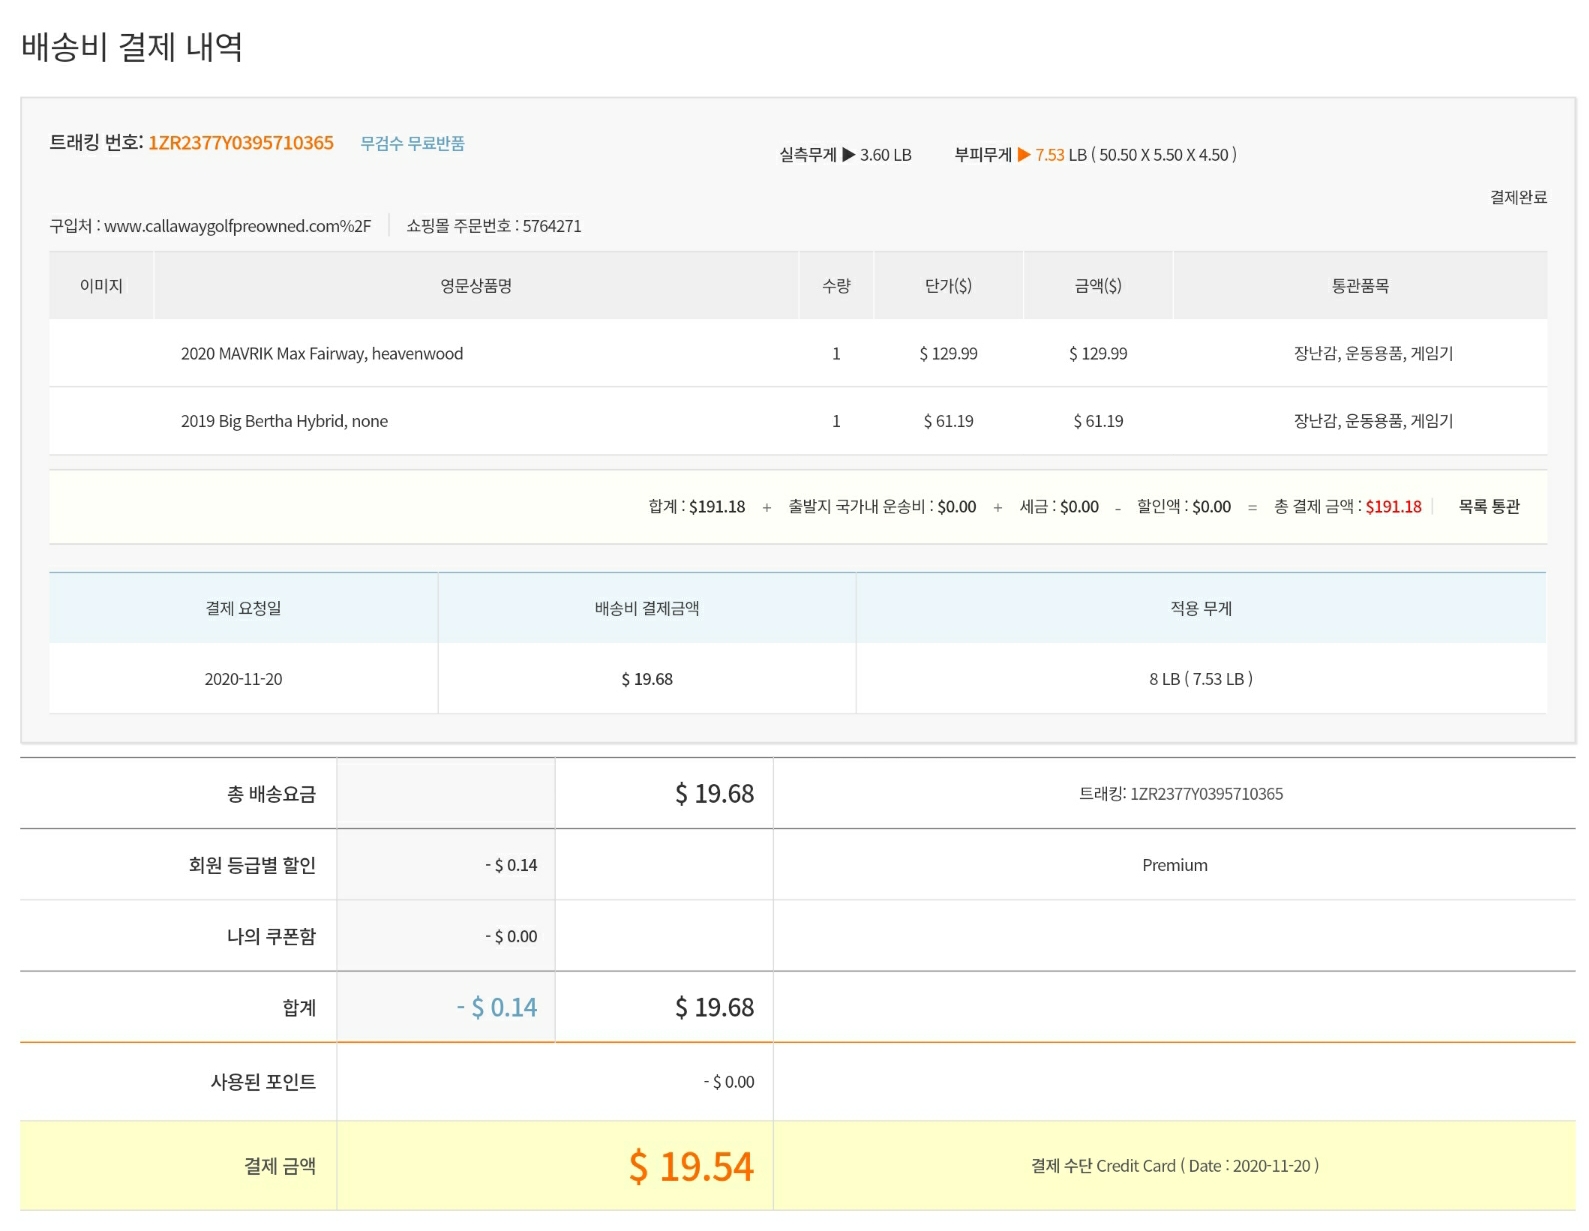The width and height of the screenshot is (1589, 1231).
Task: Click the 목록 통관 label
Action: coord(1488,507)
